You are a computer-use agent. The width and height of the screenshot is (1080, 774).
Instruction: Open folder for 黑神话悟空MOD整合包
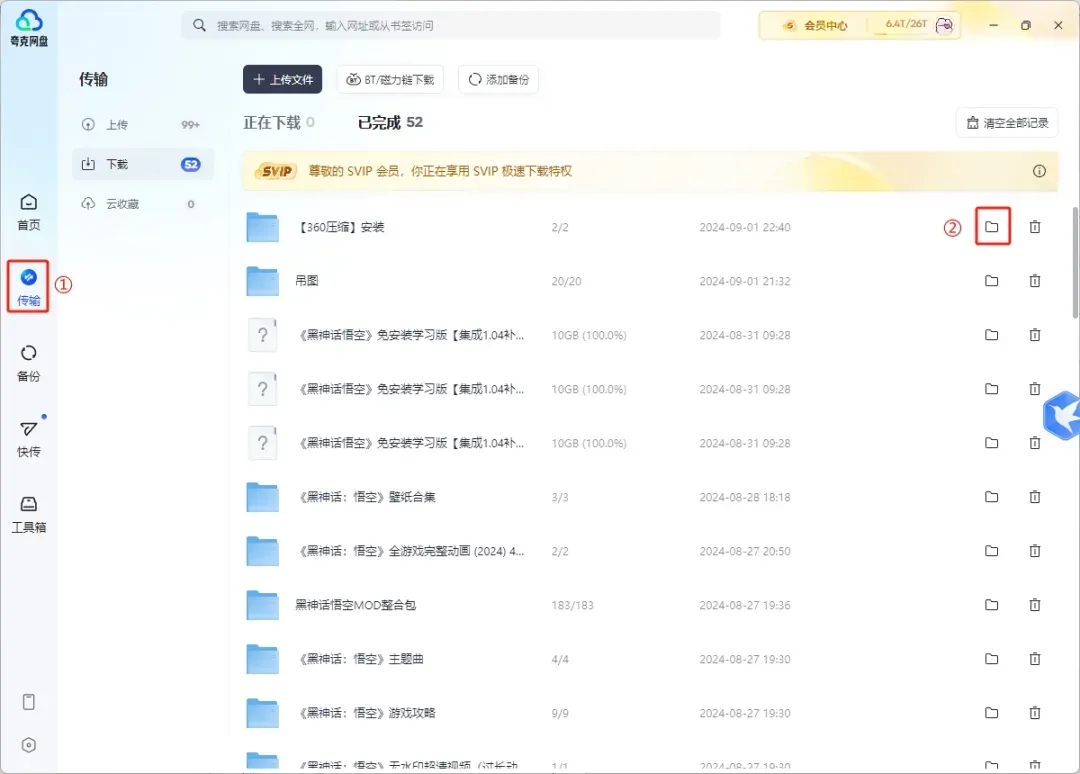(x=991, y=605)
